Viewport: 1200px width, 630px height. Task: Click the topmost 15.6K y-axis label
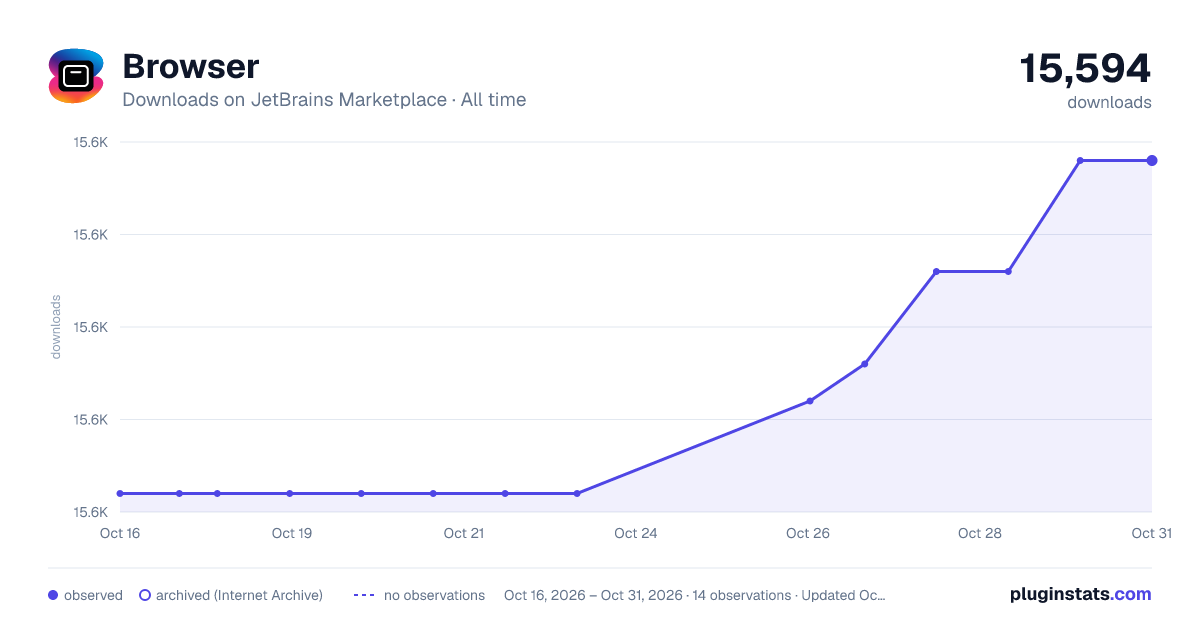tap(90, 142)
